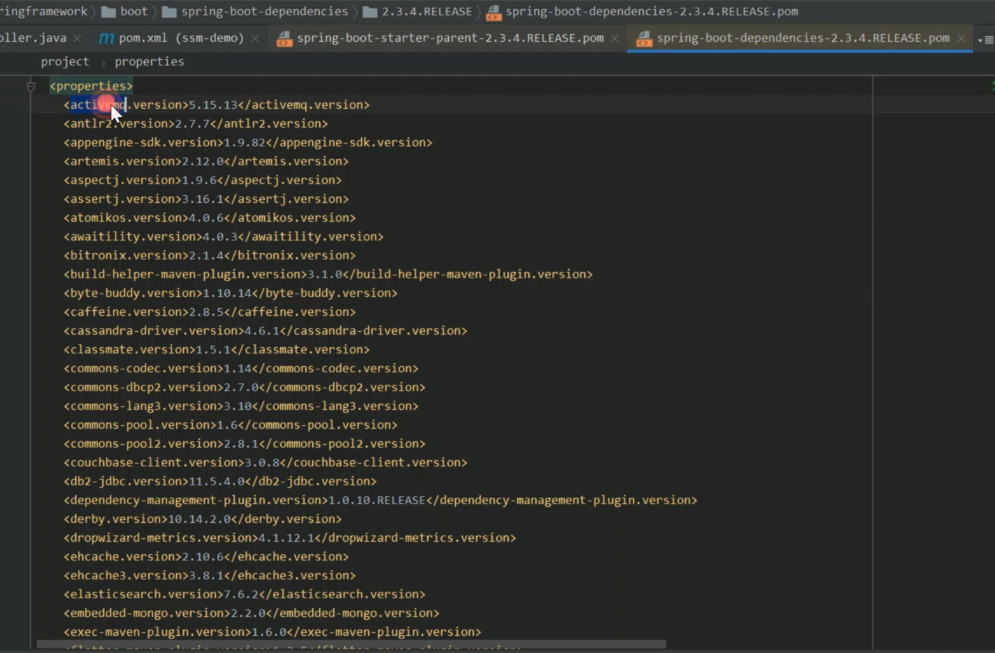Click activemq.version value 5.15.13

click(213, 105)
